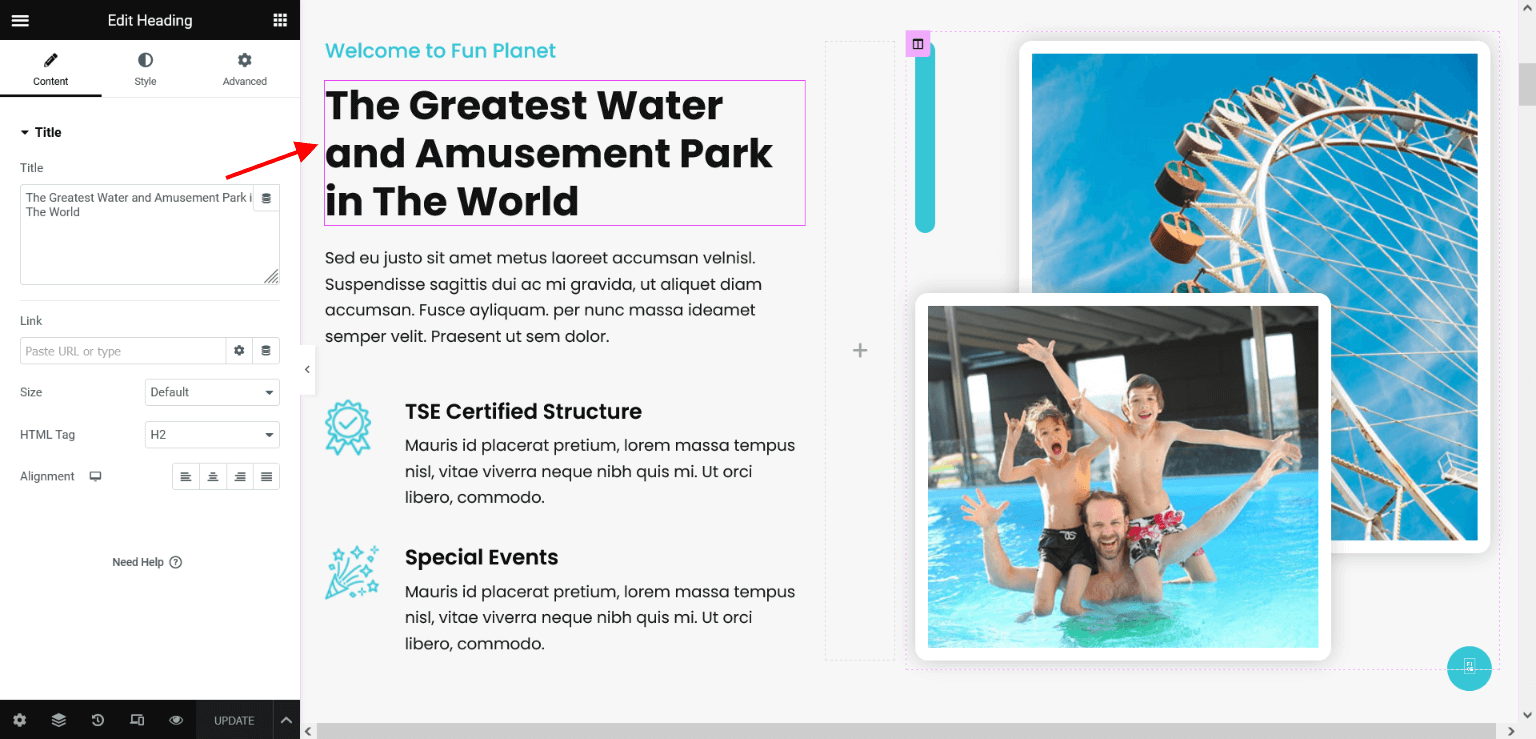Align heading text center
Image resolution: width=1536 pixels, height=739 pixels.
tap(213, 477)
